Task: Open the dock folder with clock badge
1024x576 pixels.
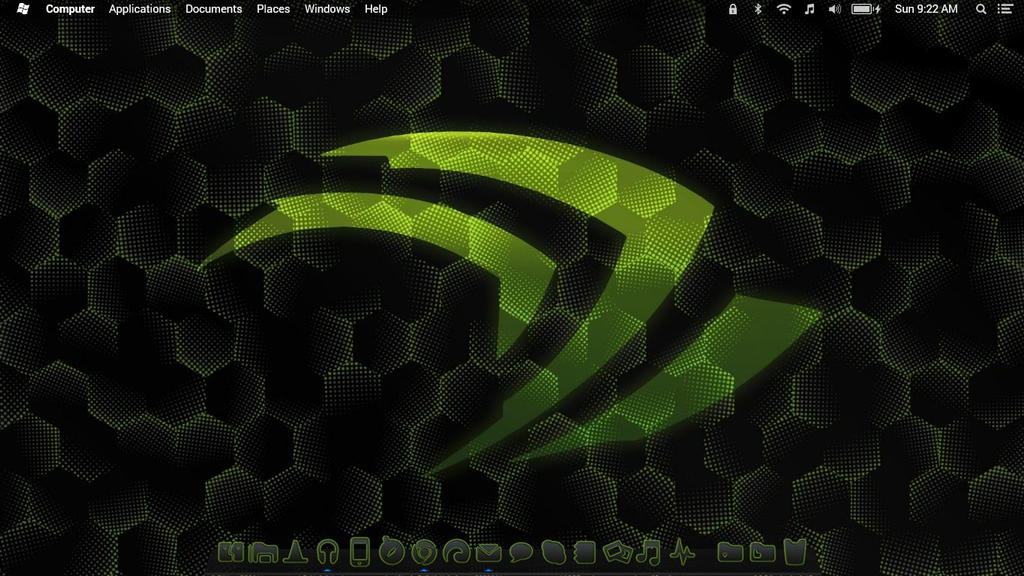Action: coord(762,552)
